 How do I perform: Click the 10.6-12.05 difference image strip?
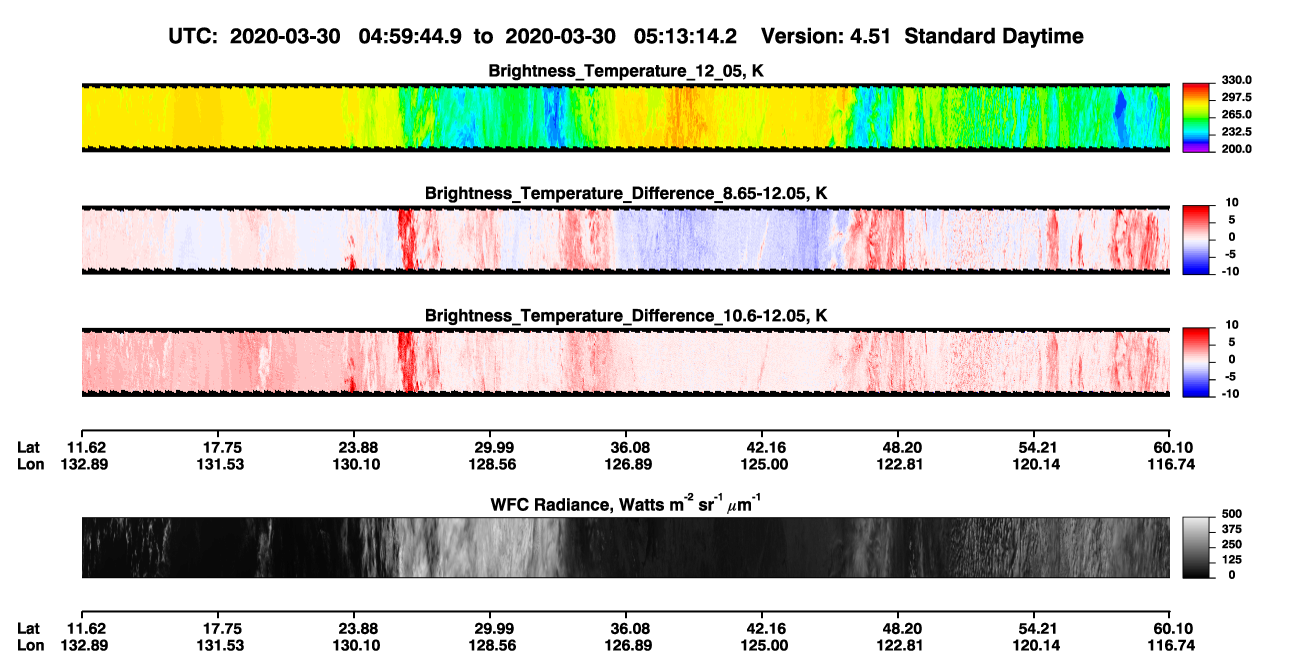(x=625, y=361)
